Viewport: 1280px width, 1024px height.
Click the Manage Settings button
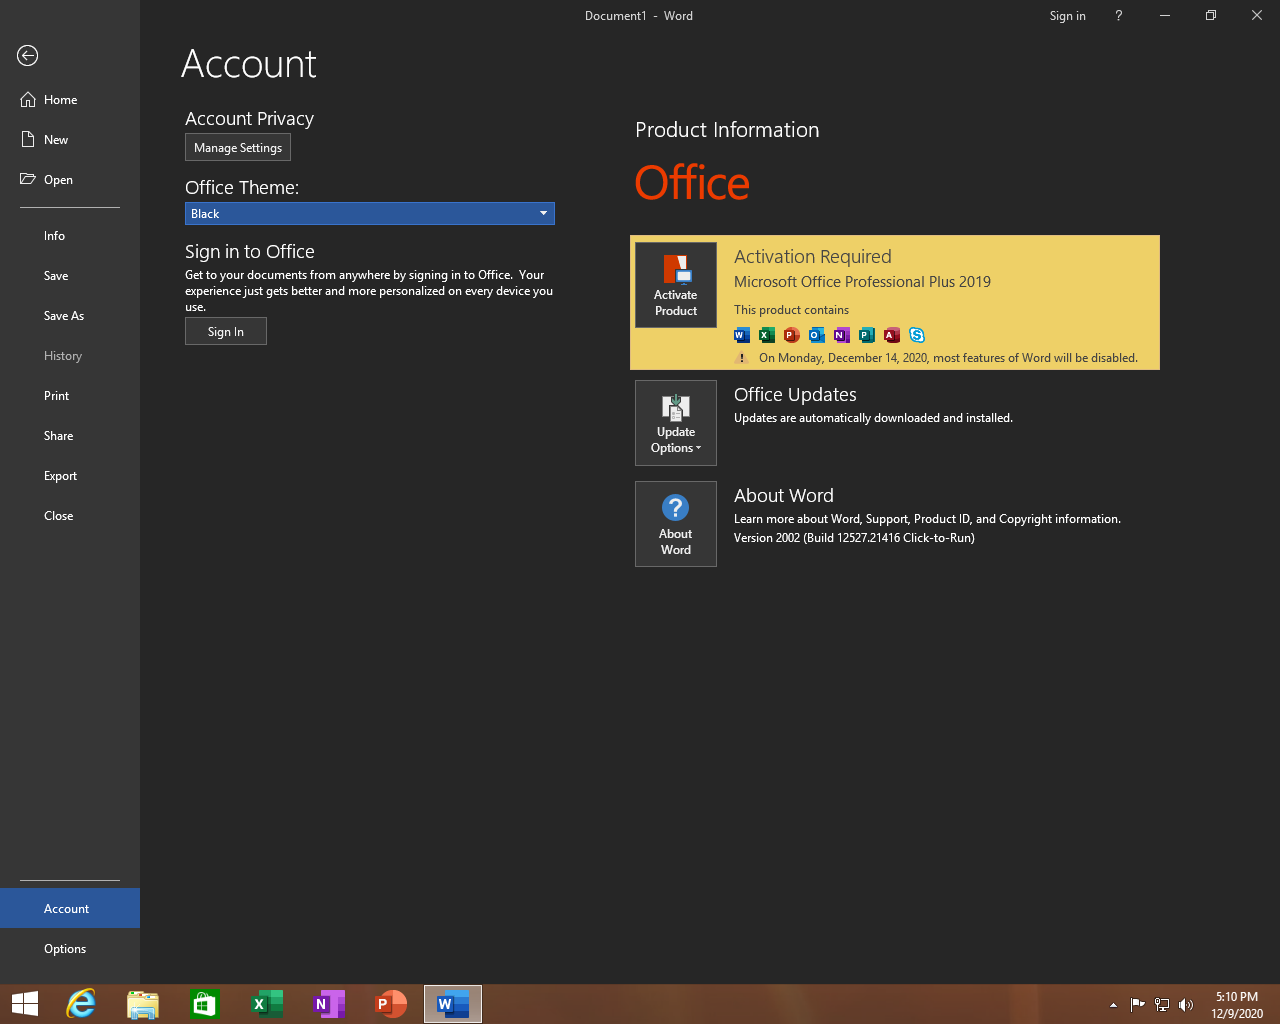[238, 148]
